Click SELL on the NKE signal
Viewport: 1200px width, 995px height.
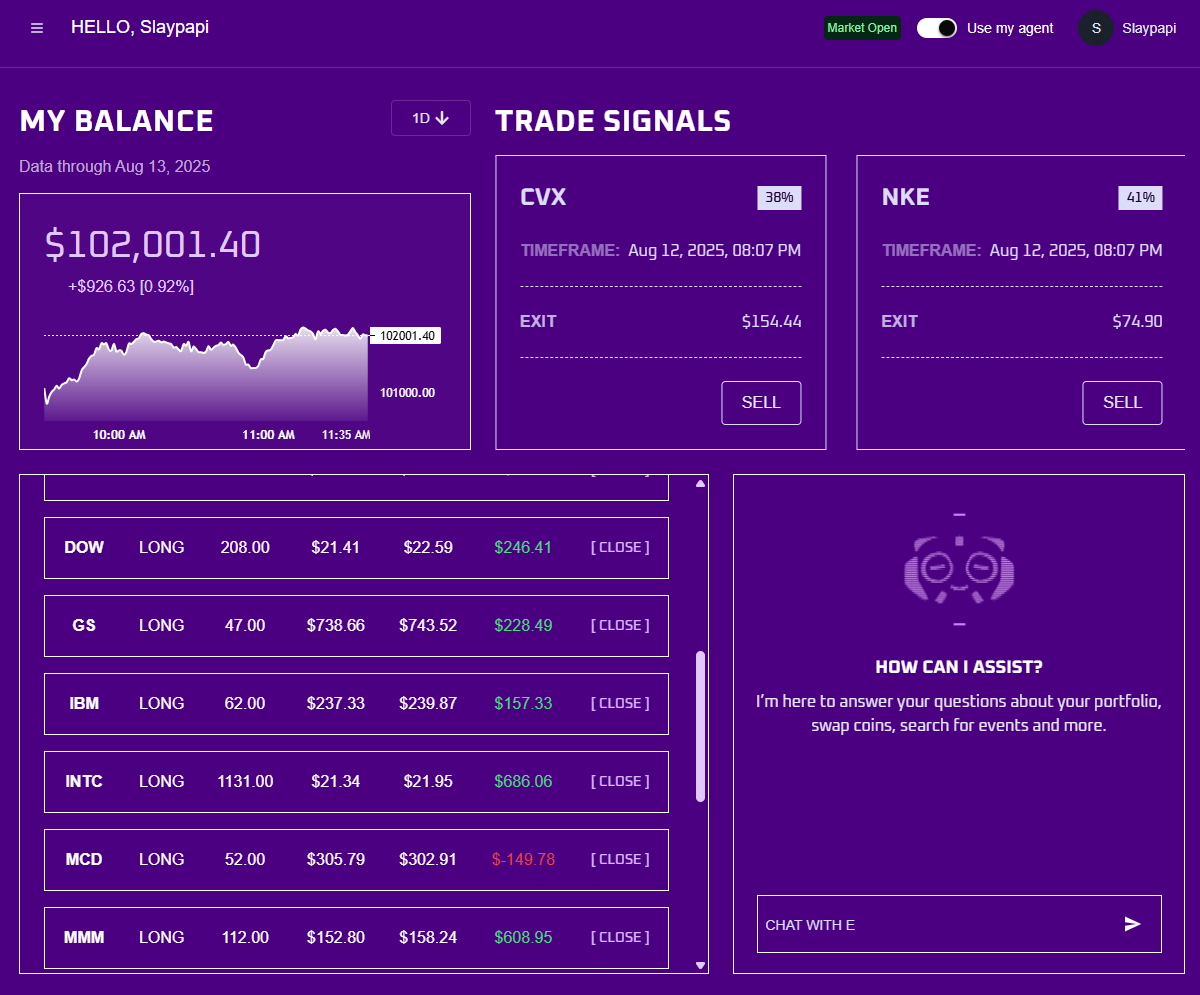(x=1122, y=403)
